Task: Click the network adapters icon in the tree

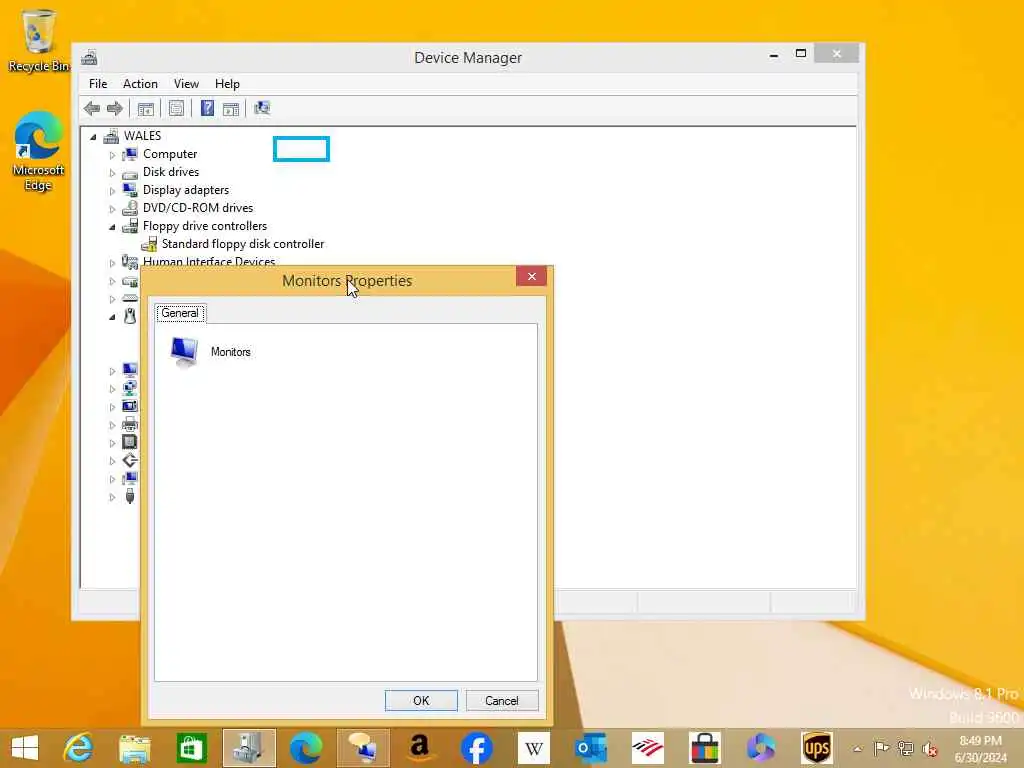Action: (x=130, y=389)
